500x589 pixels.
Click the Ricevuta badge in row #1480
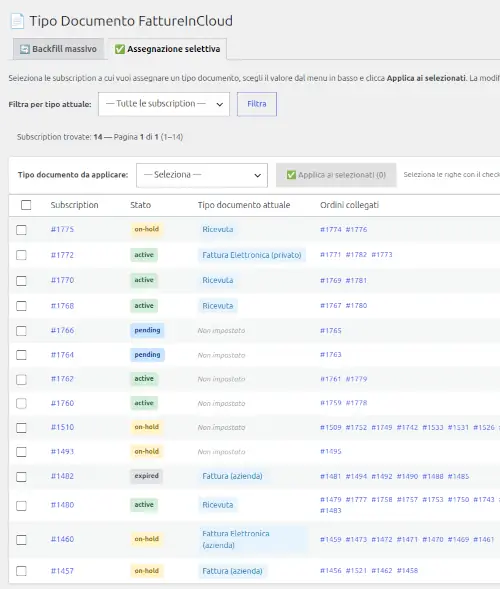tap(218, 505)
